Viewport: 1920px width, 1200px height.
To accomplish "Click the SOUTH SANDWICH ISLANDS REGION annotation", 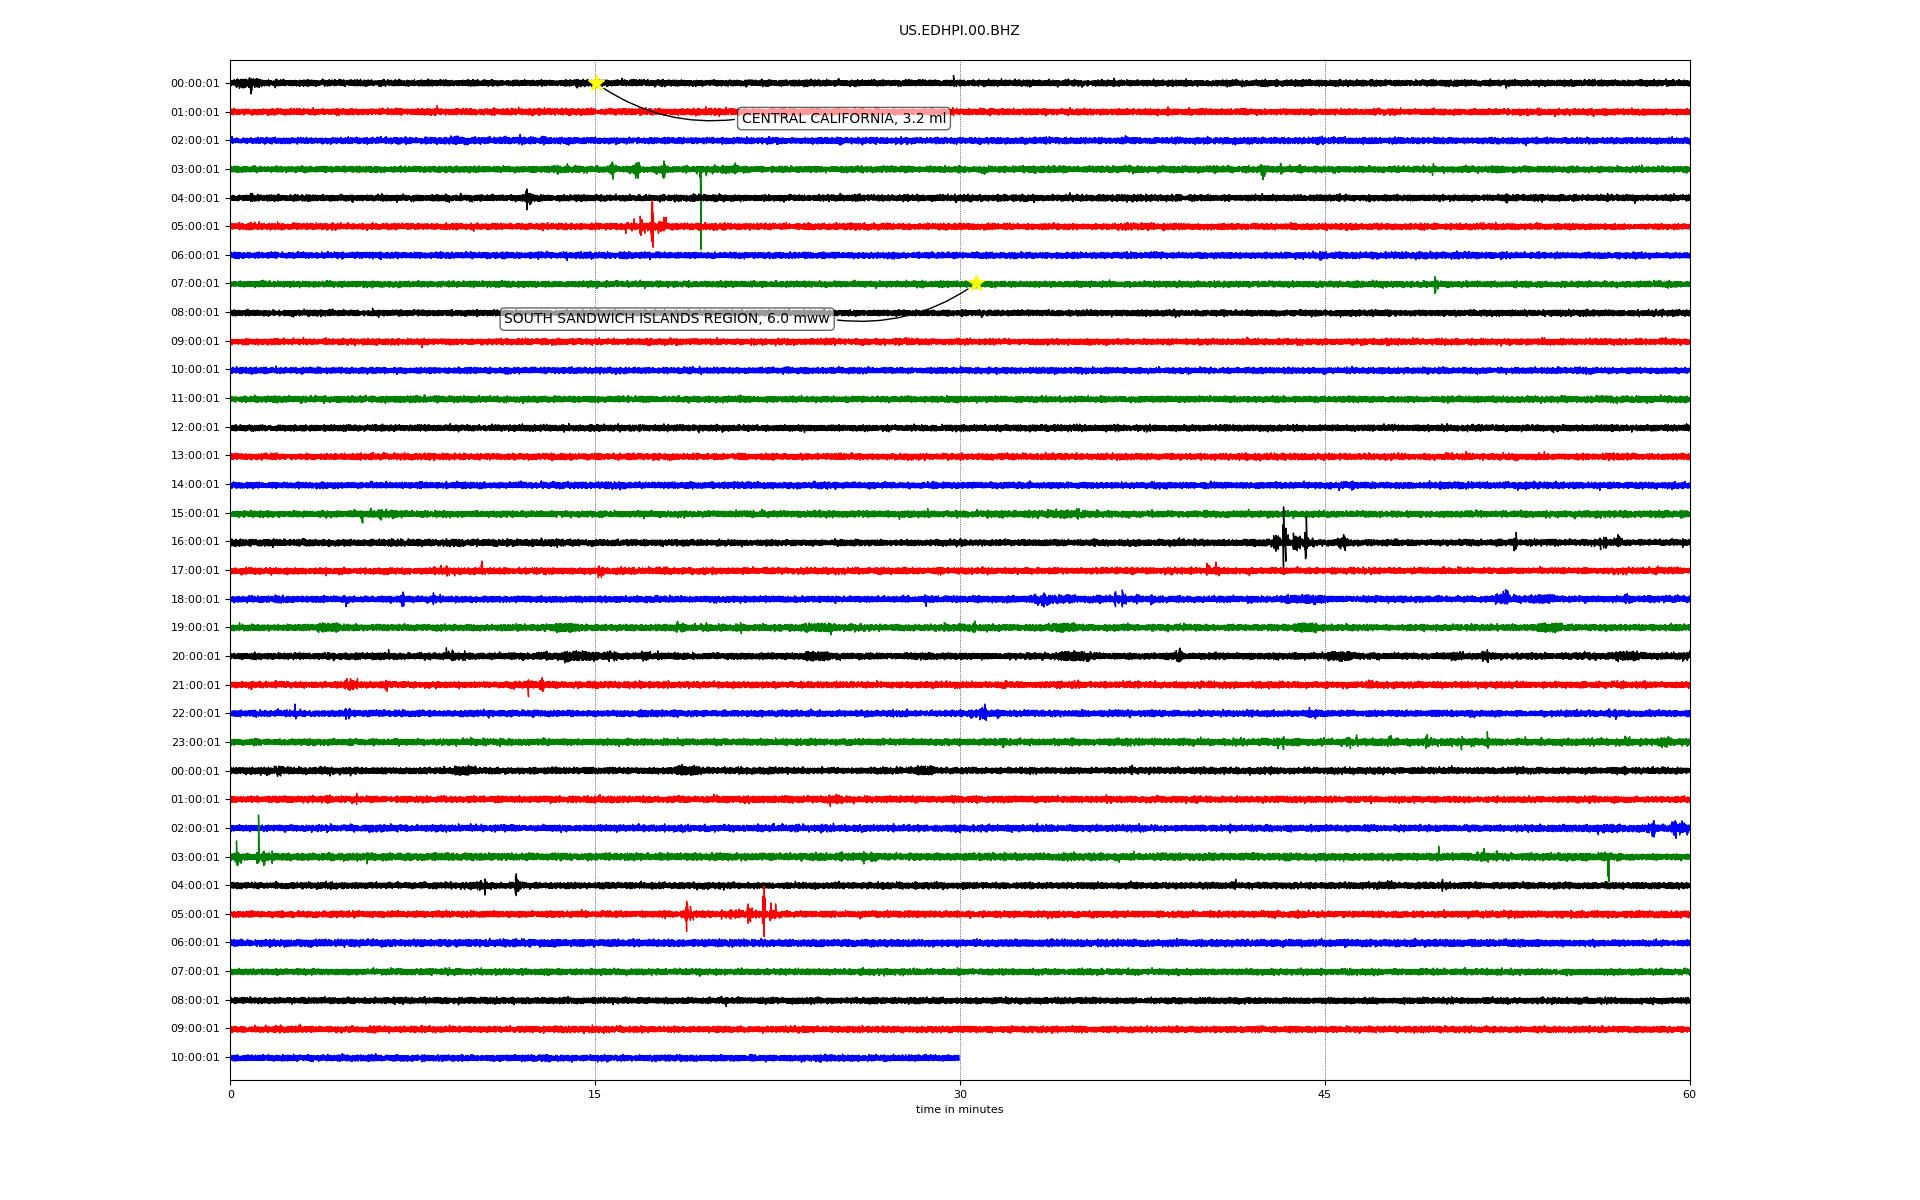I will [666, 319].
